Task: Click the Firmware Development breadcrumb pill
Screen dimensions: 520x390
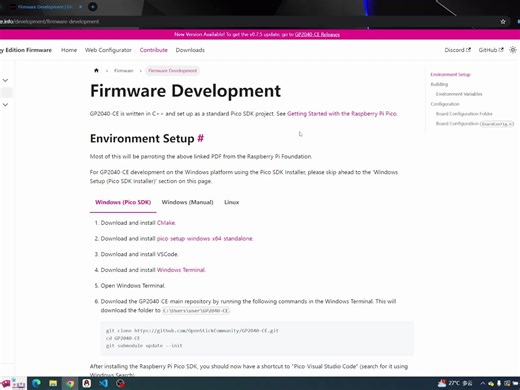Action: [172, 71]
